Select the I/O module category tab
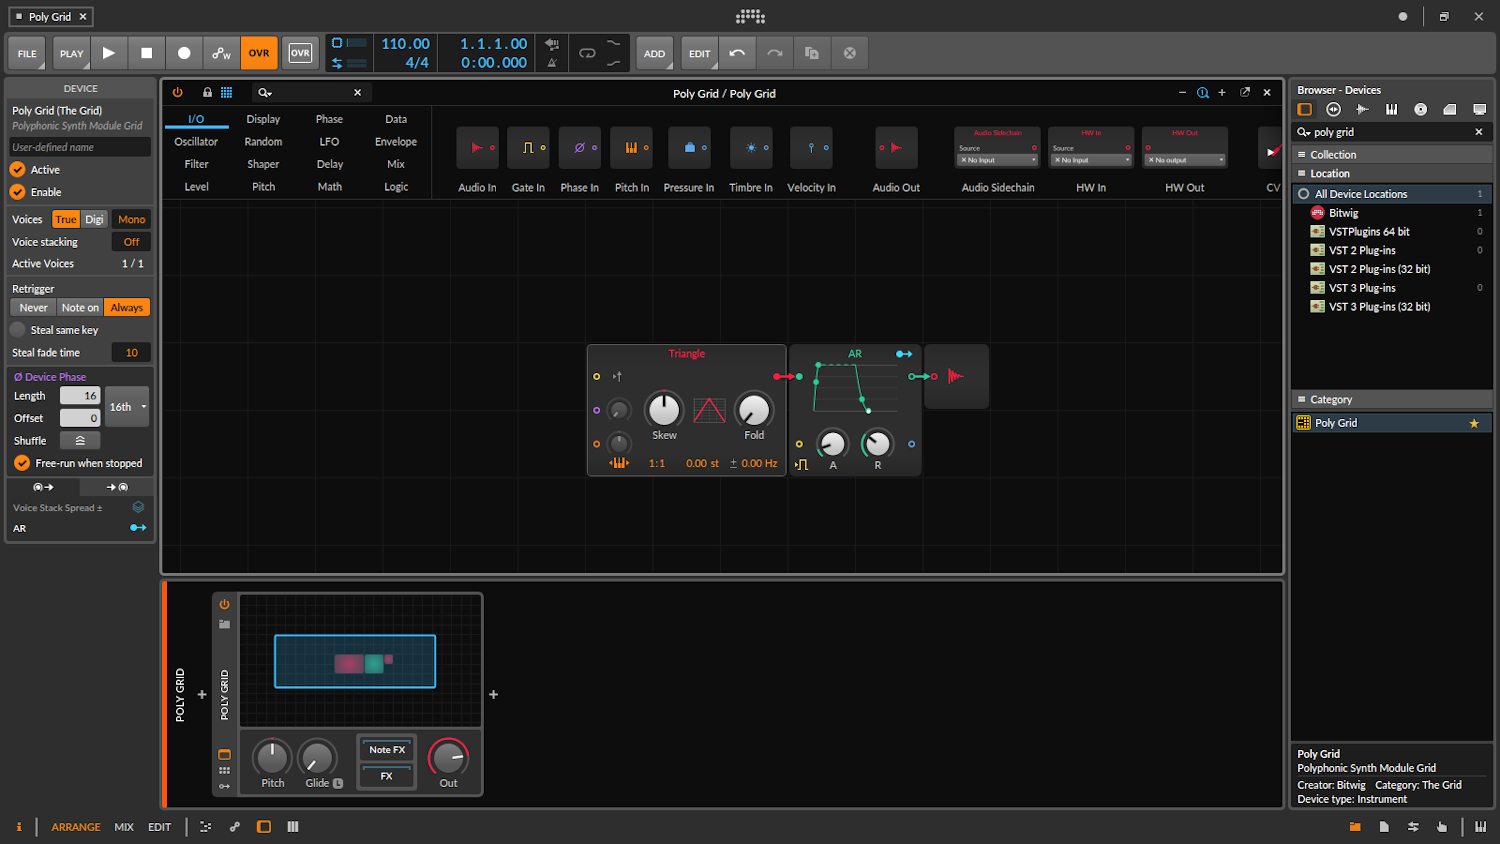This screenshot has width=1500, height=844. [197, 119]
